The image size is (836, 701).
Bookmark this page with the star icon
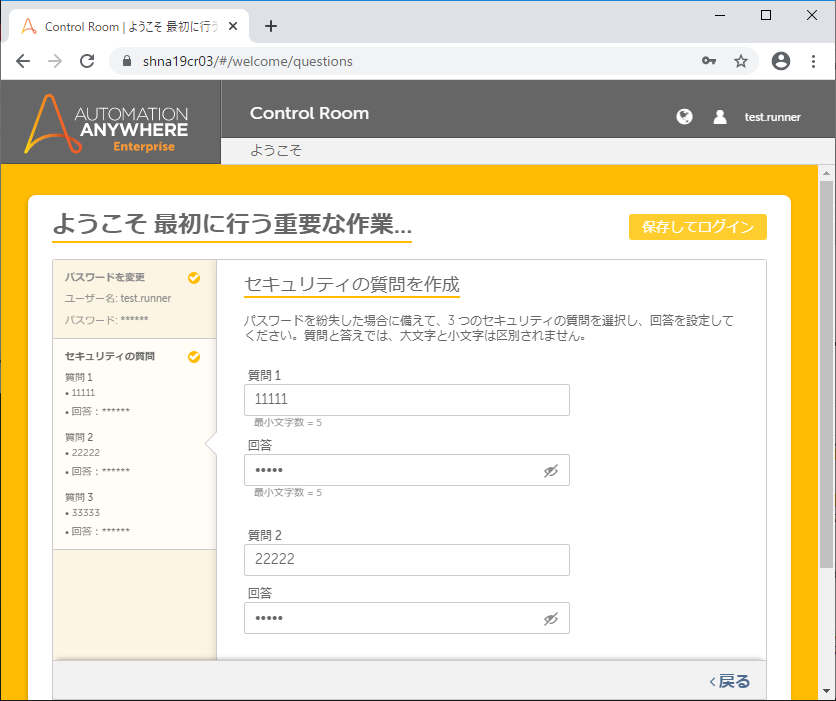[x=741, y=61]
